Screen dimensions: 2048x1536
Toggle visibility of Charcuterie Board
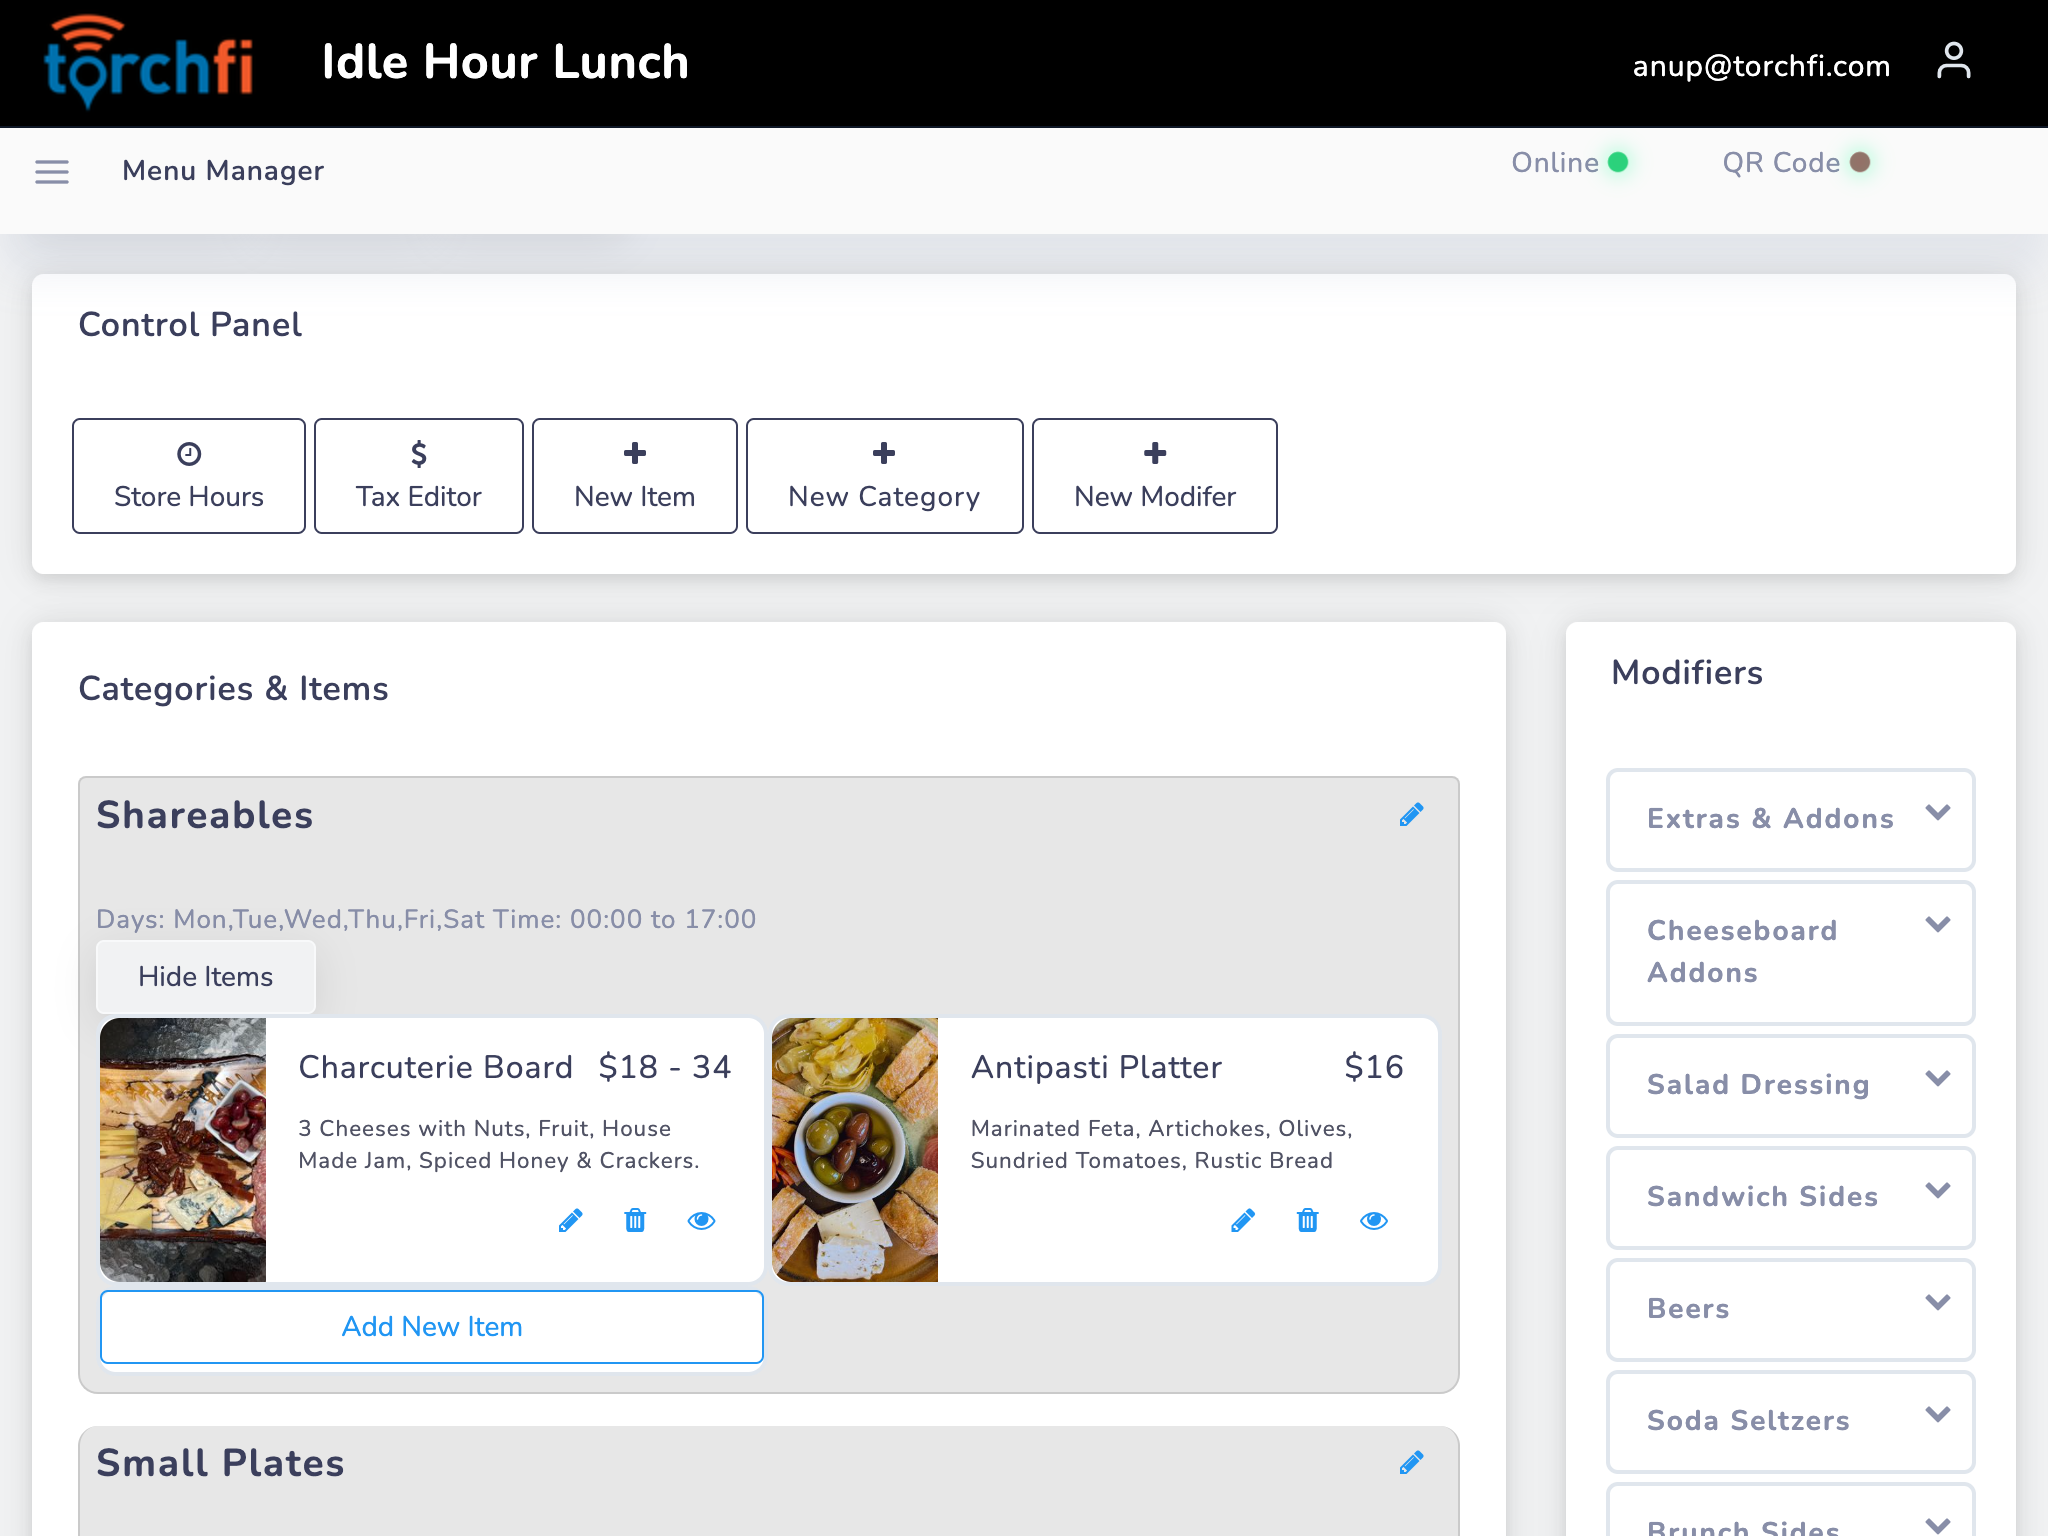coord(702,1221)
